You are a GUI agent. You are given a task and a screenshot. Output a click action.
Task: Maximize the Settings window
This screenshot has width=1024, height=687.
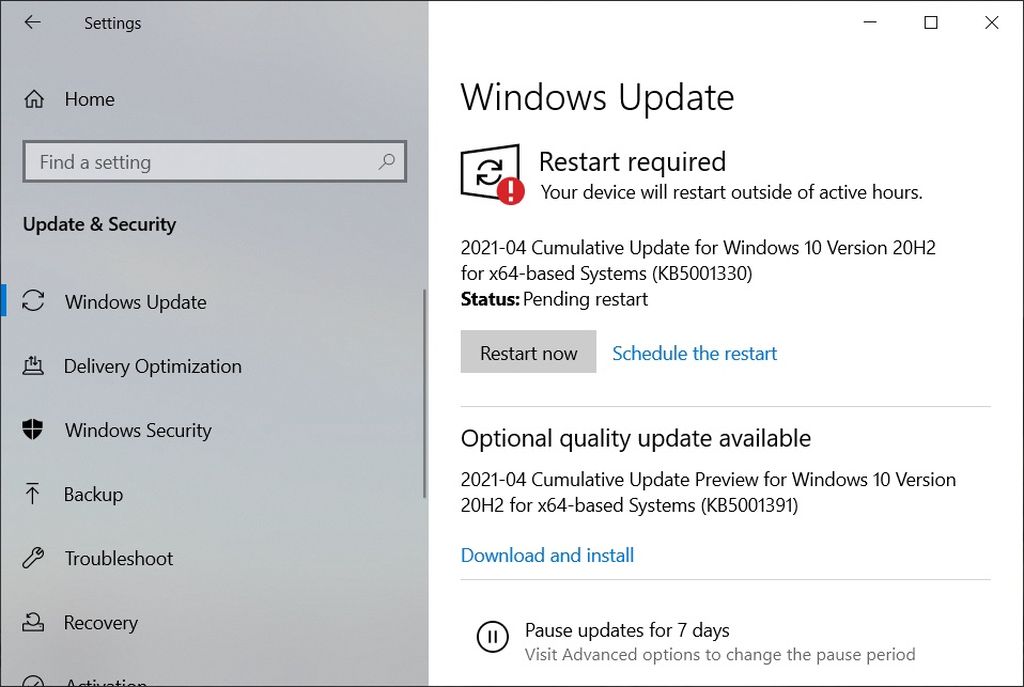click(931, 22)
